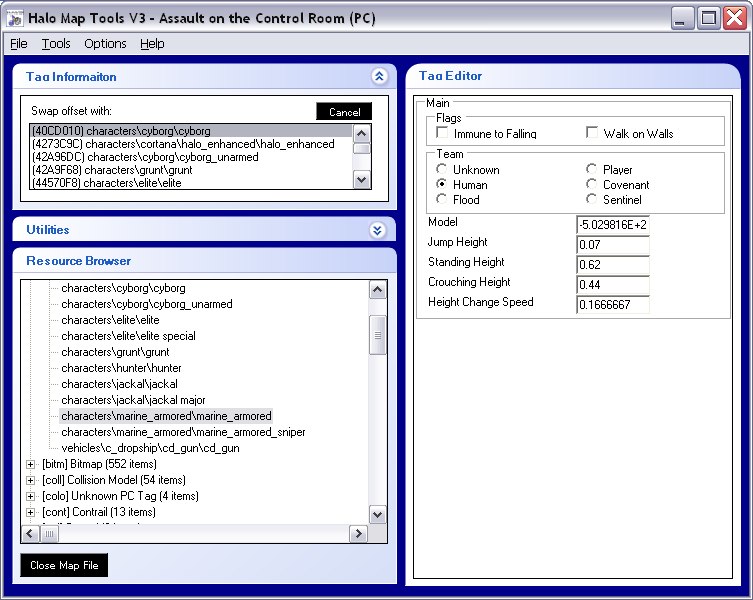Click Resource Browser scroll up arrow
This screenshot has width=753, height=600.
[377, 290]
